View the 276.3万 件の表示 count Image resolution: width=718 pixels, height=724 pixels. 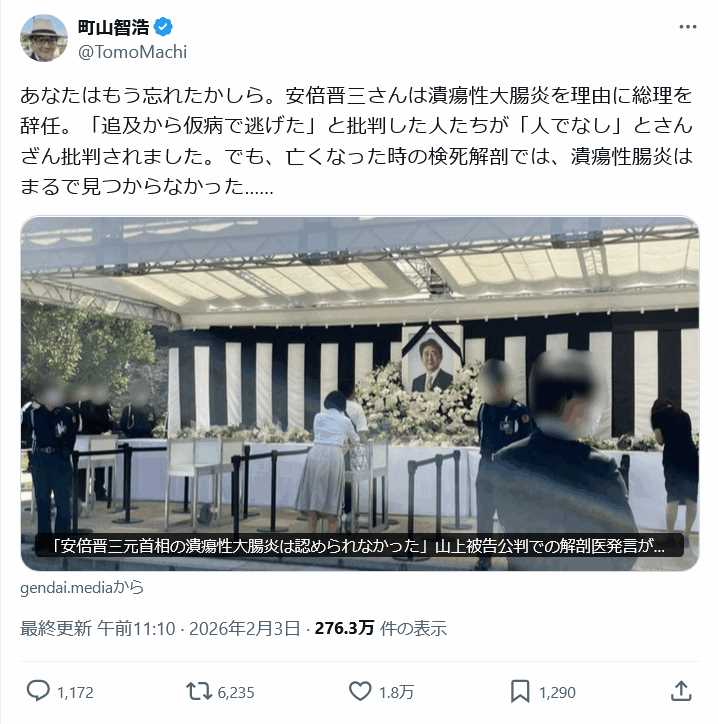coord(381,628)
